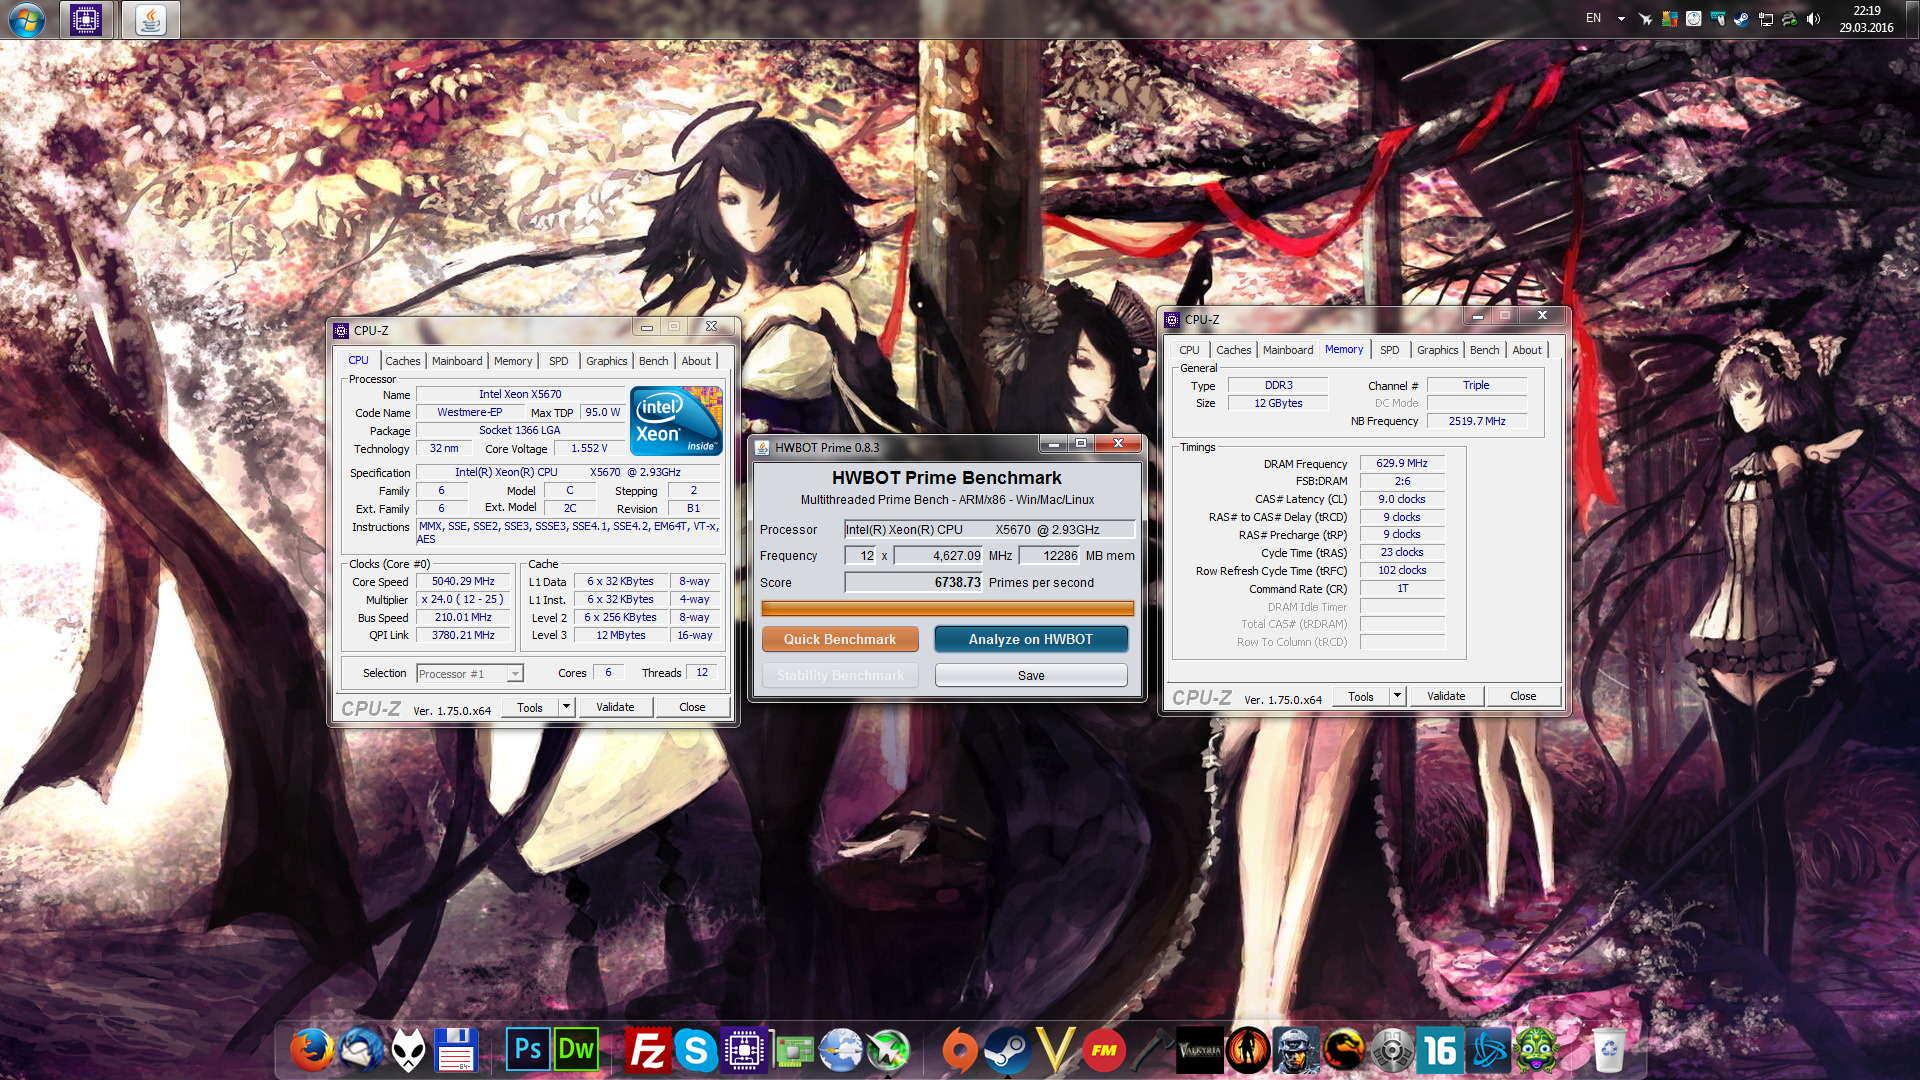Click the Intel Xeon inside logo

click(x=676, y=421)
